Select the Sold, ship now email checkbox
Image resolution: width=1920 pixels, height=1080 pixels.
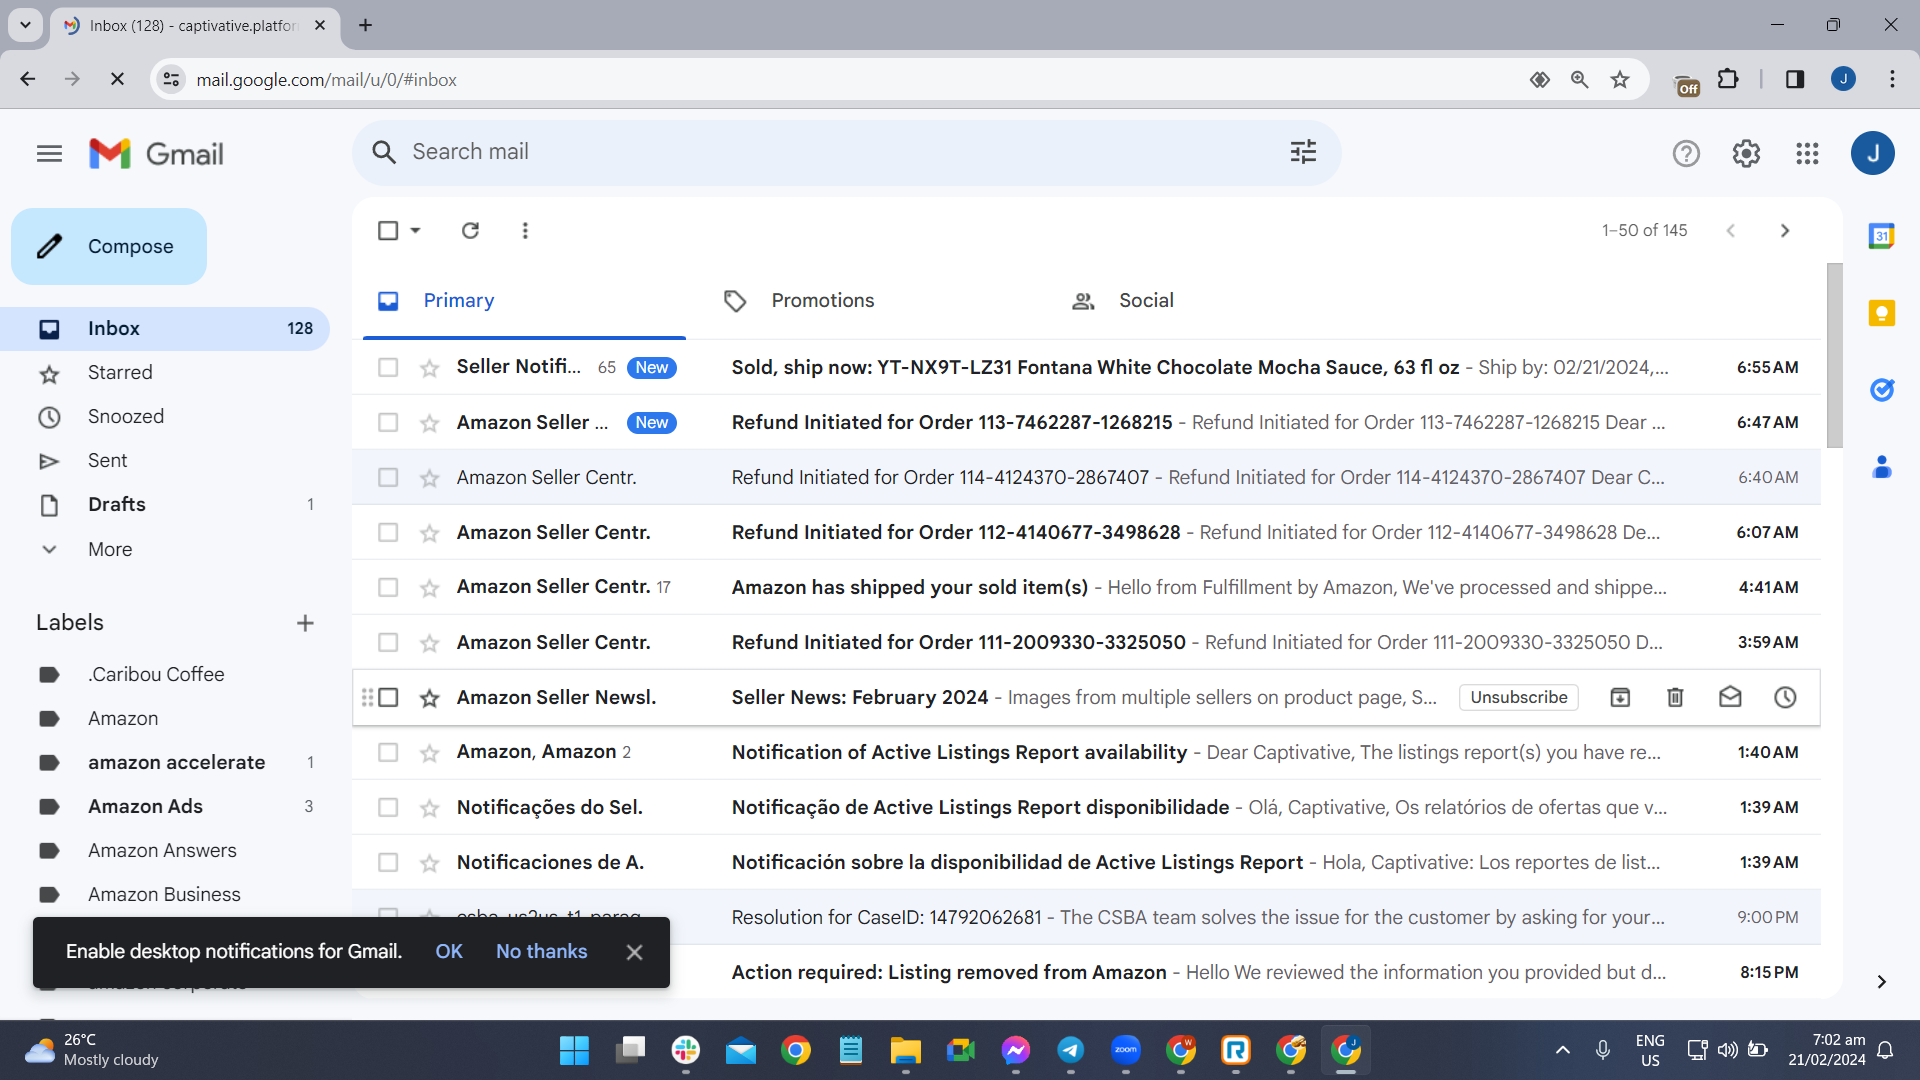click(388, 368)
